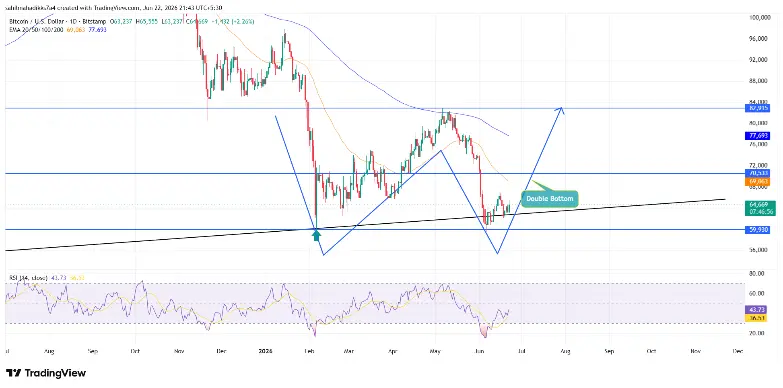Click the TradingView logo at the bottom

(46, 373)
